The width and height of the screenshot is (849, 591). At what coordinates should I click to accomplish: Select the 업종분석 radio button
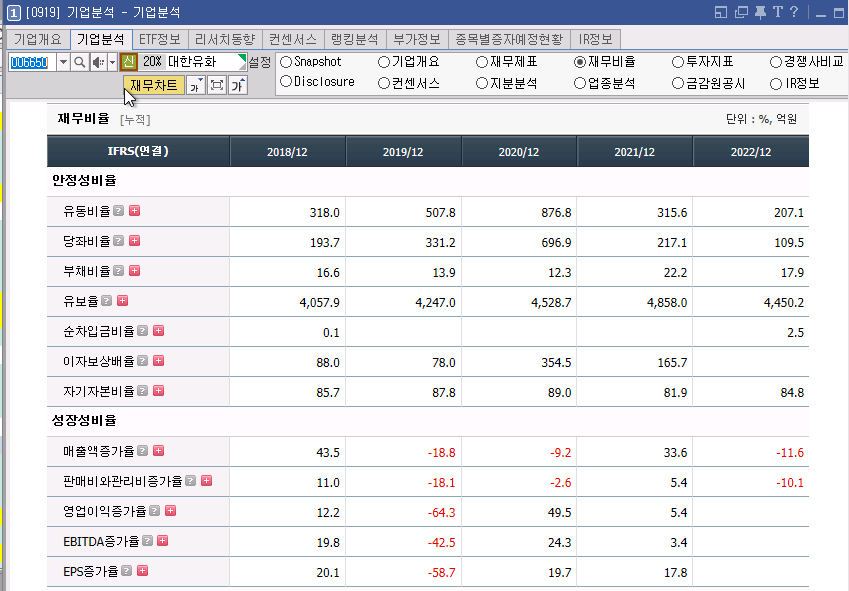tap(580, 83)
